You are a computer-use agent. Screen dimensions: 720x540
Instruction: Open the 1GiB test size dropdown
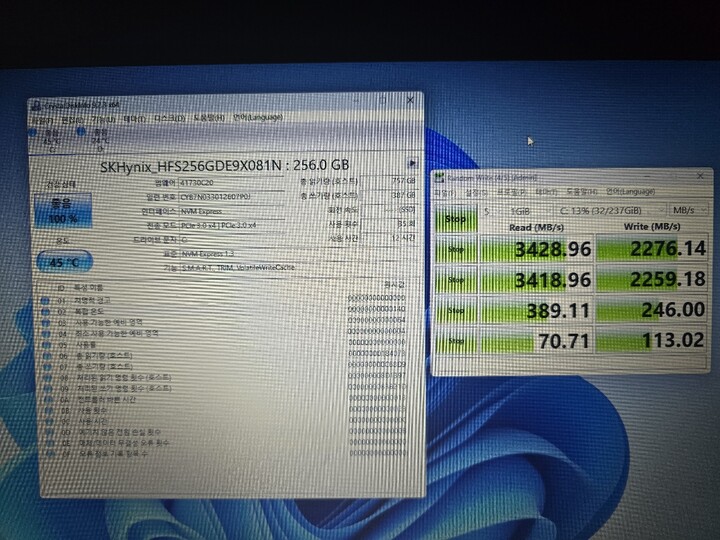(x=528, y=211)
